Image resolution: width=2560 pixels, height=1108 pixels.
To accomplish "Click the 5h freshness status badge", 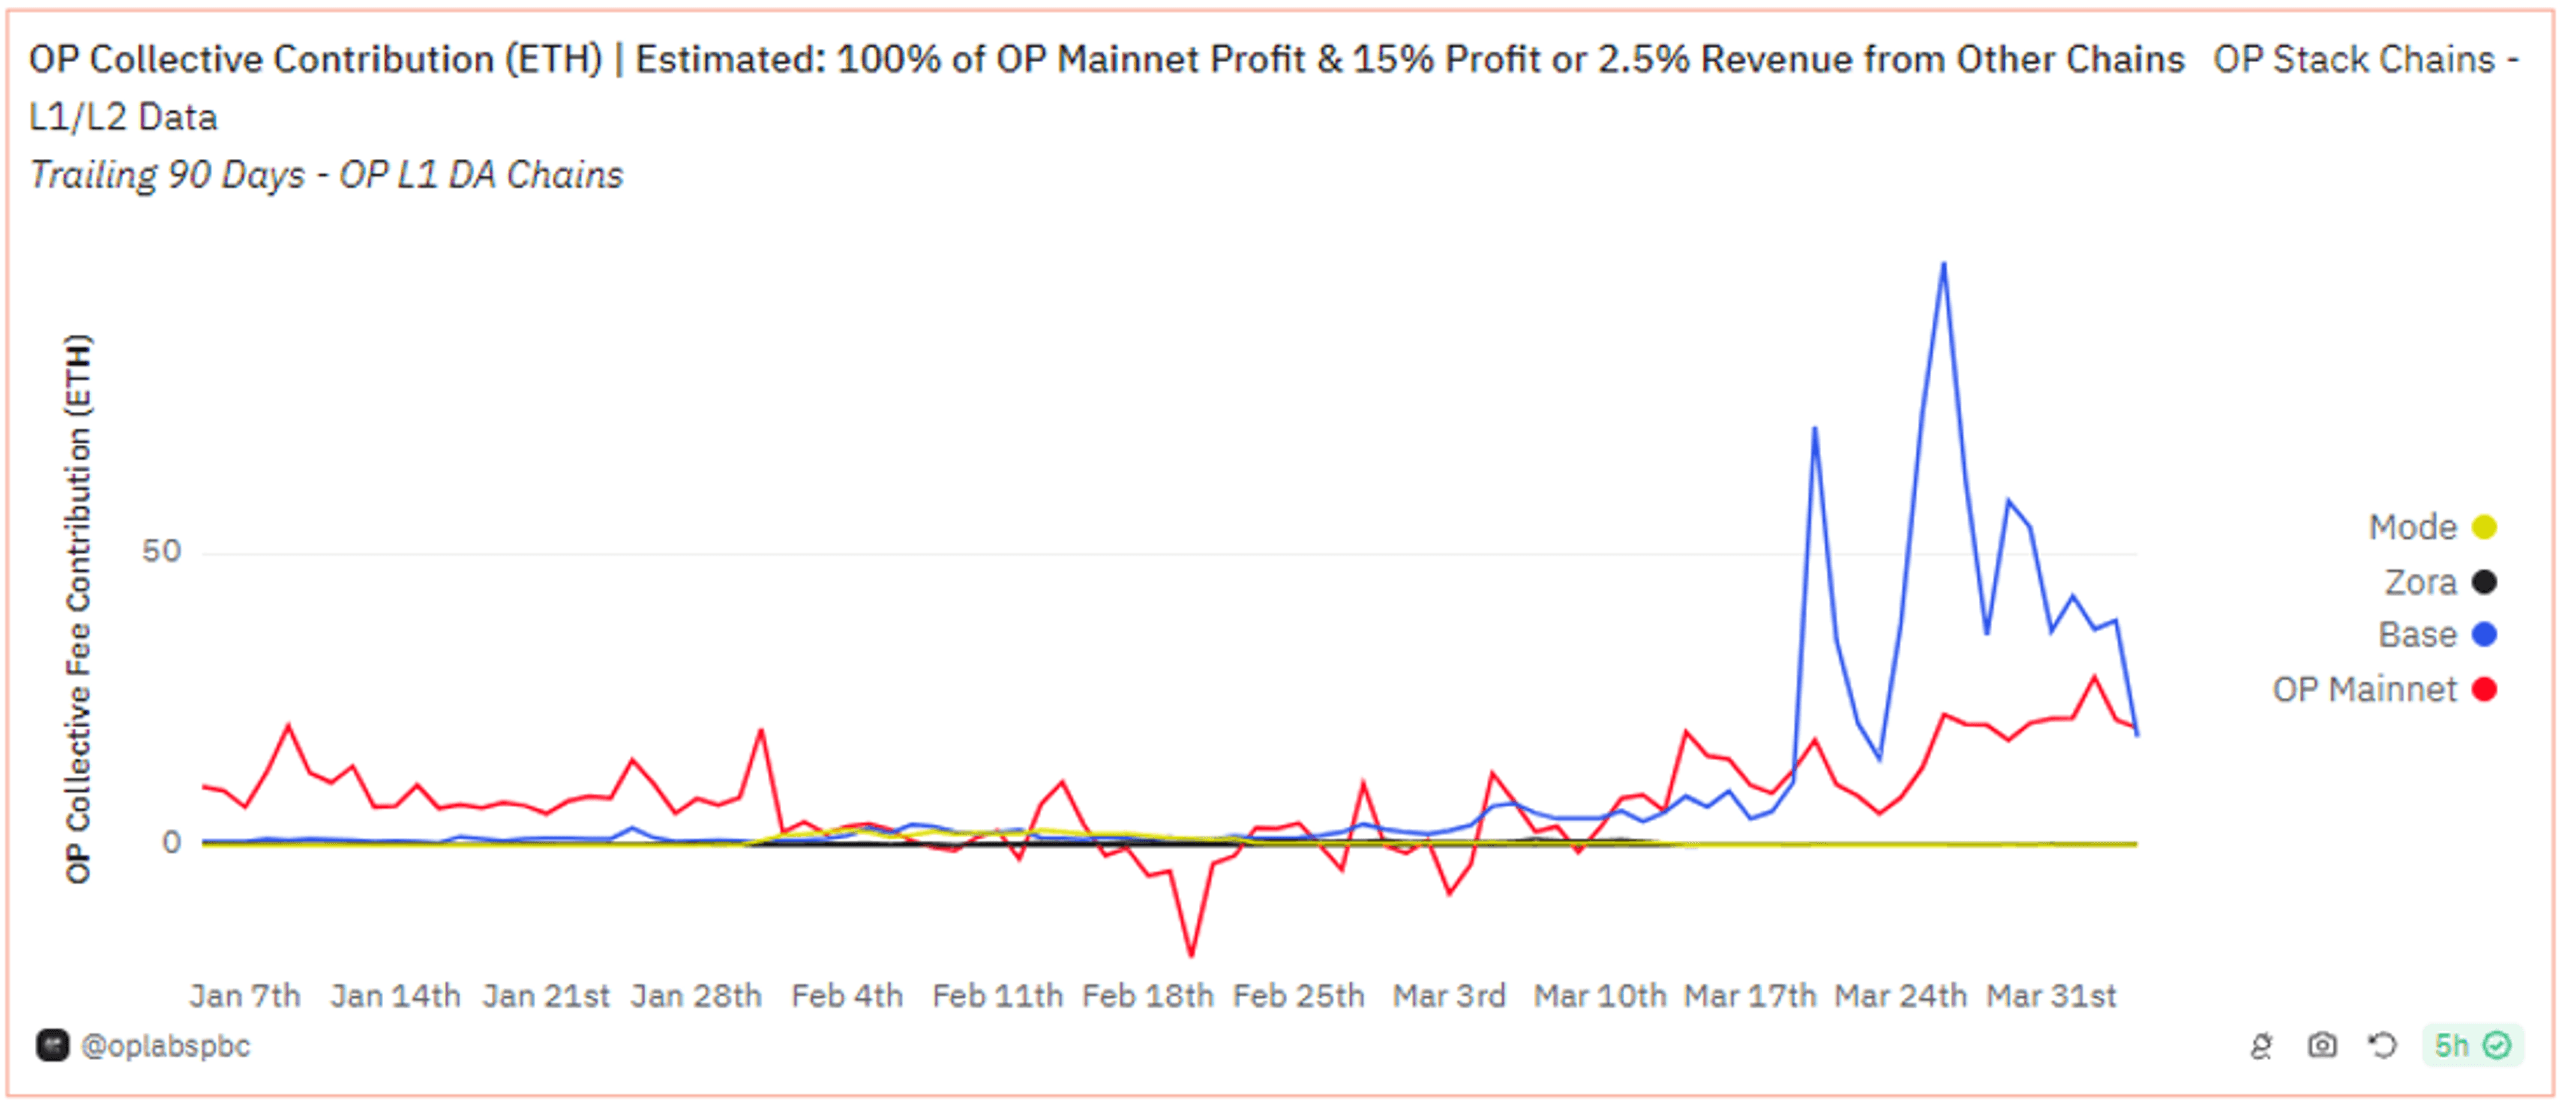I will 2473,1046.
